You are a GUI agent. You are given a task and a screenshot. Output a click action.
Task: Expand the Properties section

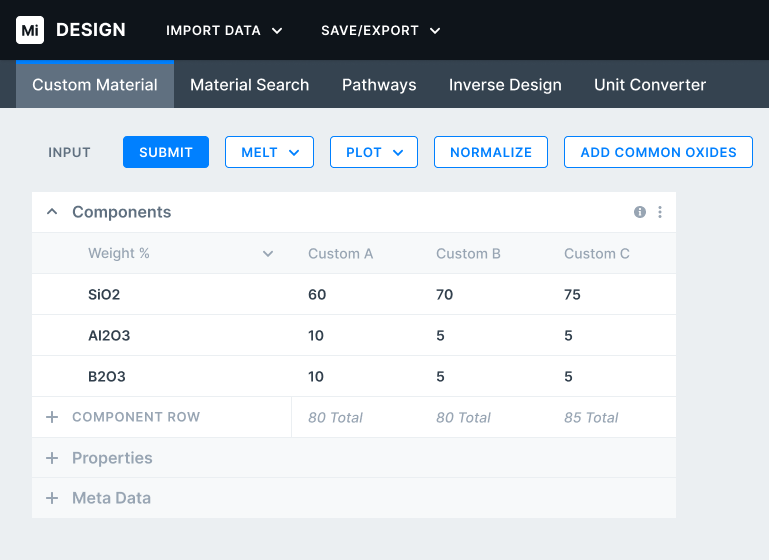(354, 458)
